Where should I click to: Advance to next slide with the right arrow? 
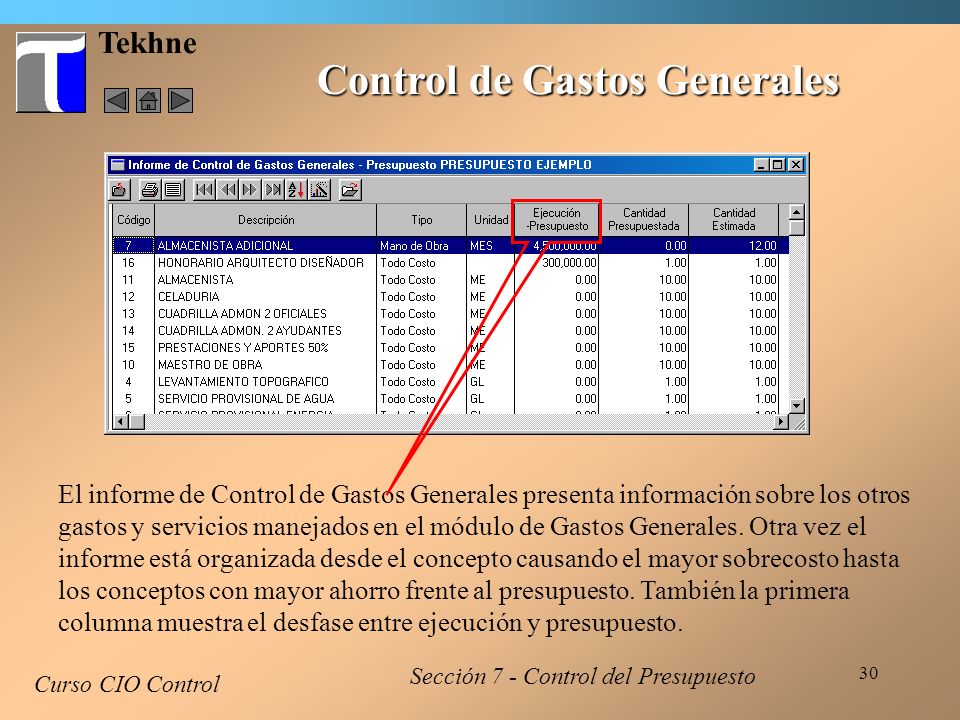[x=181, y=100]
